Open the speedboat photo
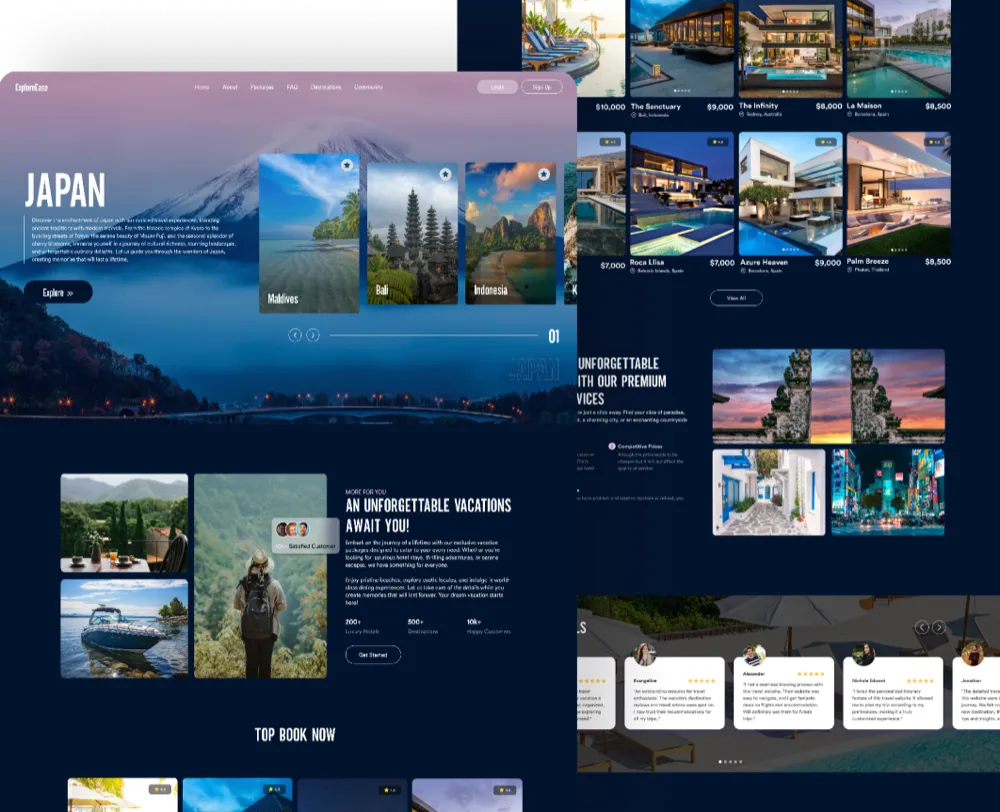Screen dimensions: 1000x812 124,628
